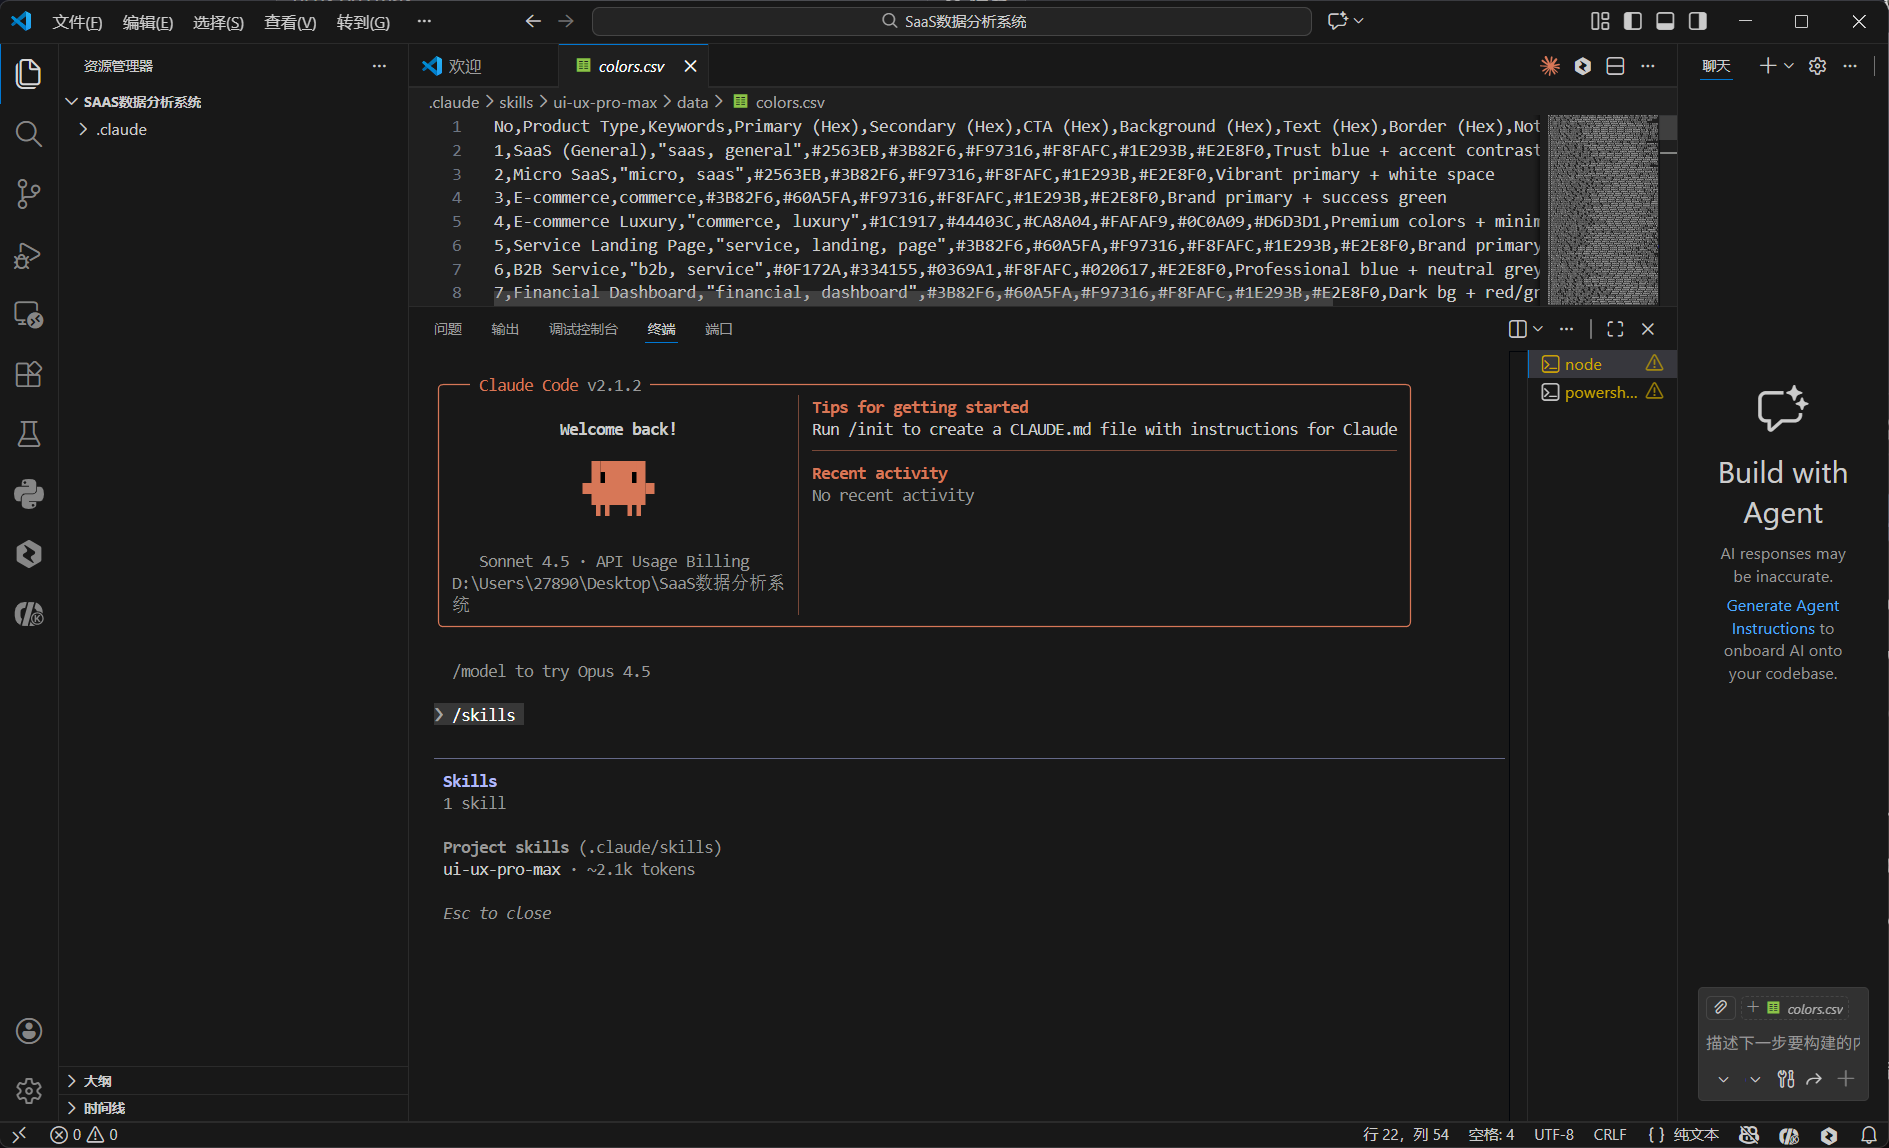
Task: Open remote window indicator in status bar
Action: pos(19,1135)
